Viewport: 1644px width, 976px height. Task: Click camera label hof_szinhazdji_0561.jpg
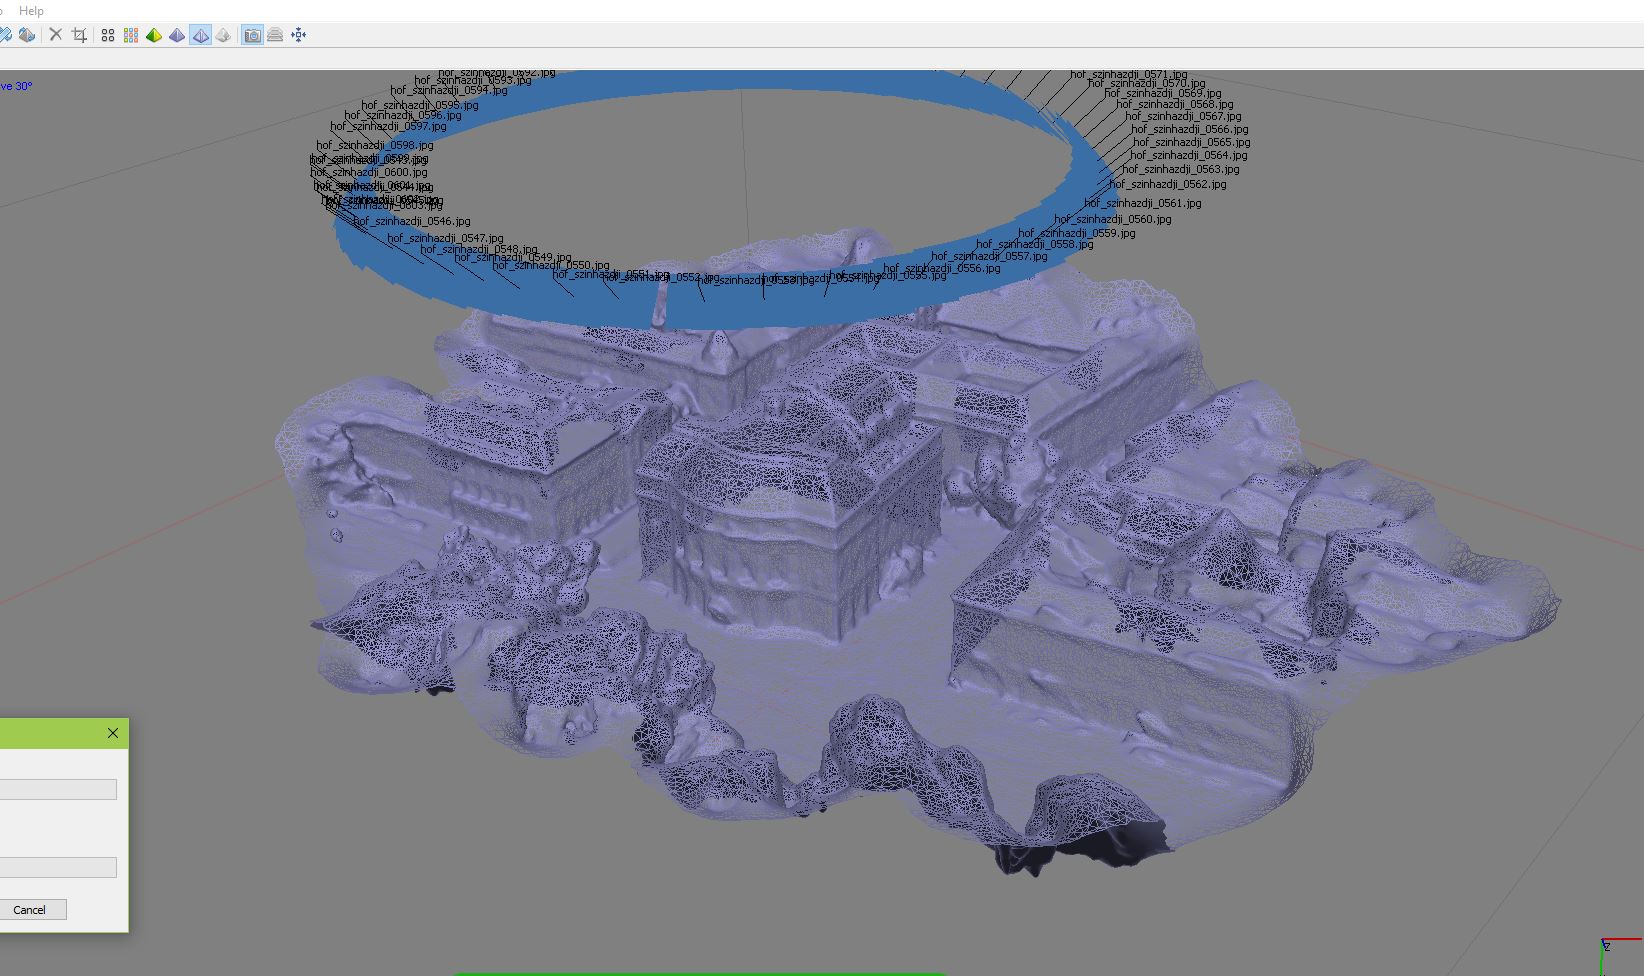(x=1143, y=203)
